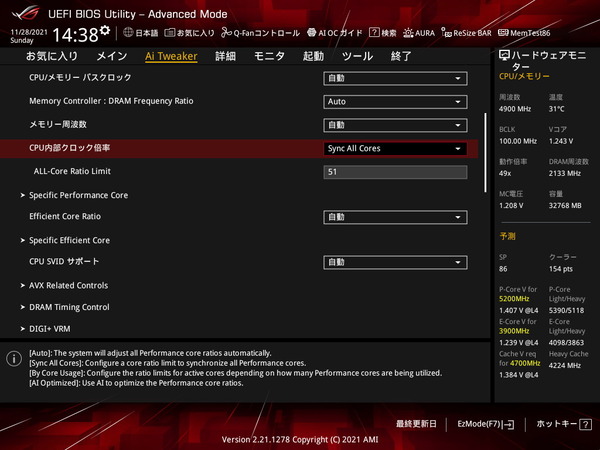Viewport: 600px width, 450px height.
Task: Open the Efficient Core Ratio dropdown
Action: (395, 217)
